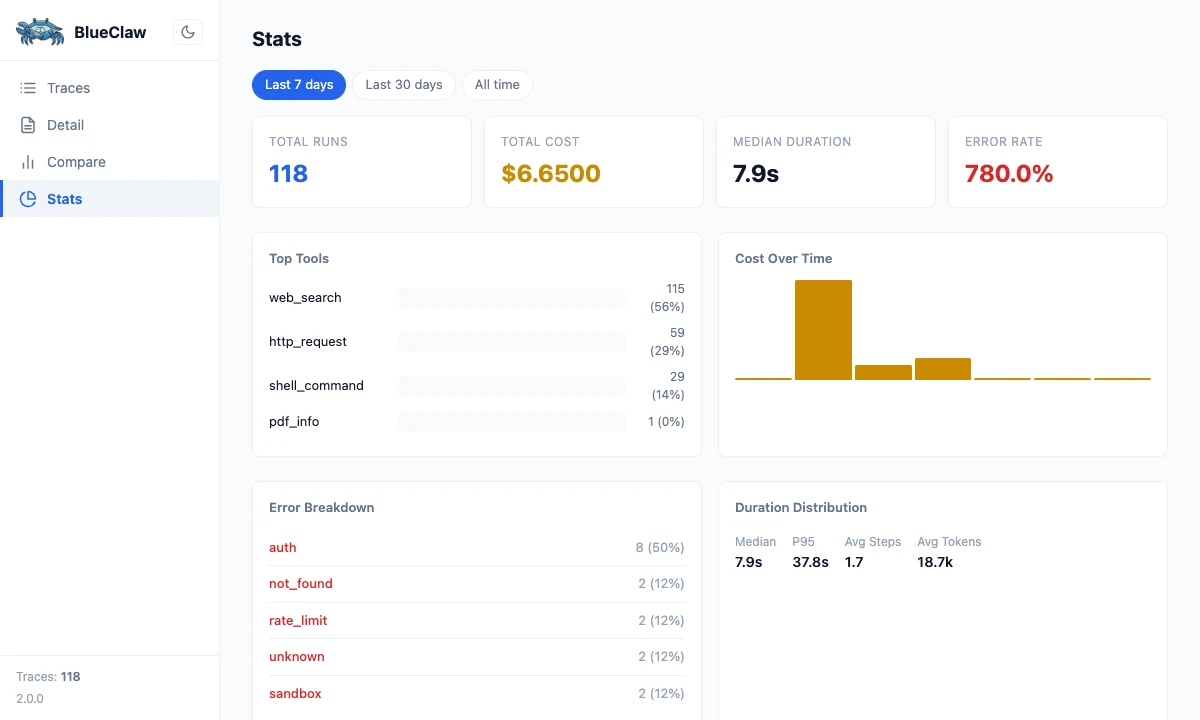
Task: Open the rate_limit error entry
Action: pos(297,620)
